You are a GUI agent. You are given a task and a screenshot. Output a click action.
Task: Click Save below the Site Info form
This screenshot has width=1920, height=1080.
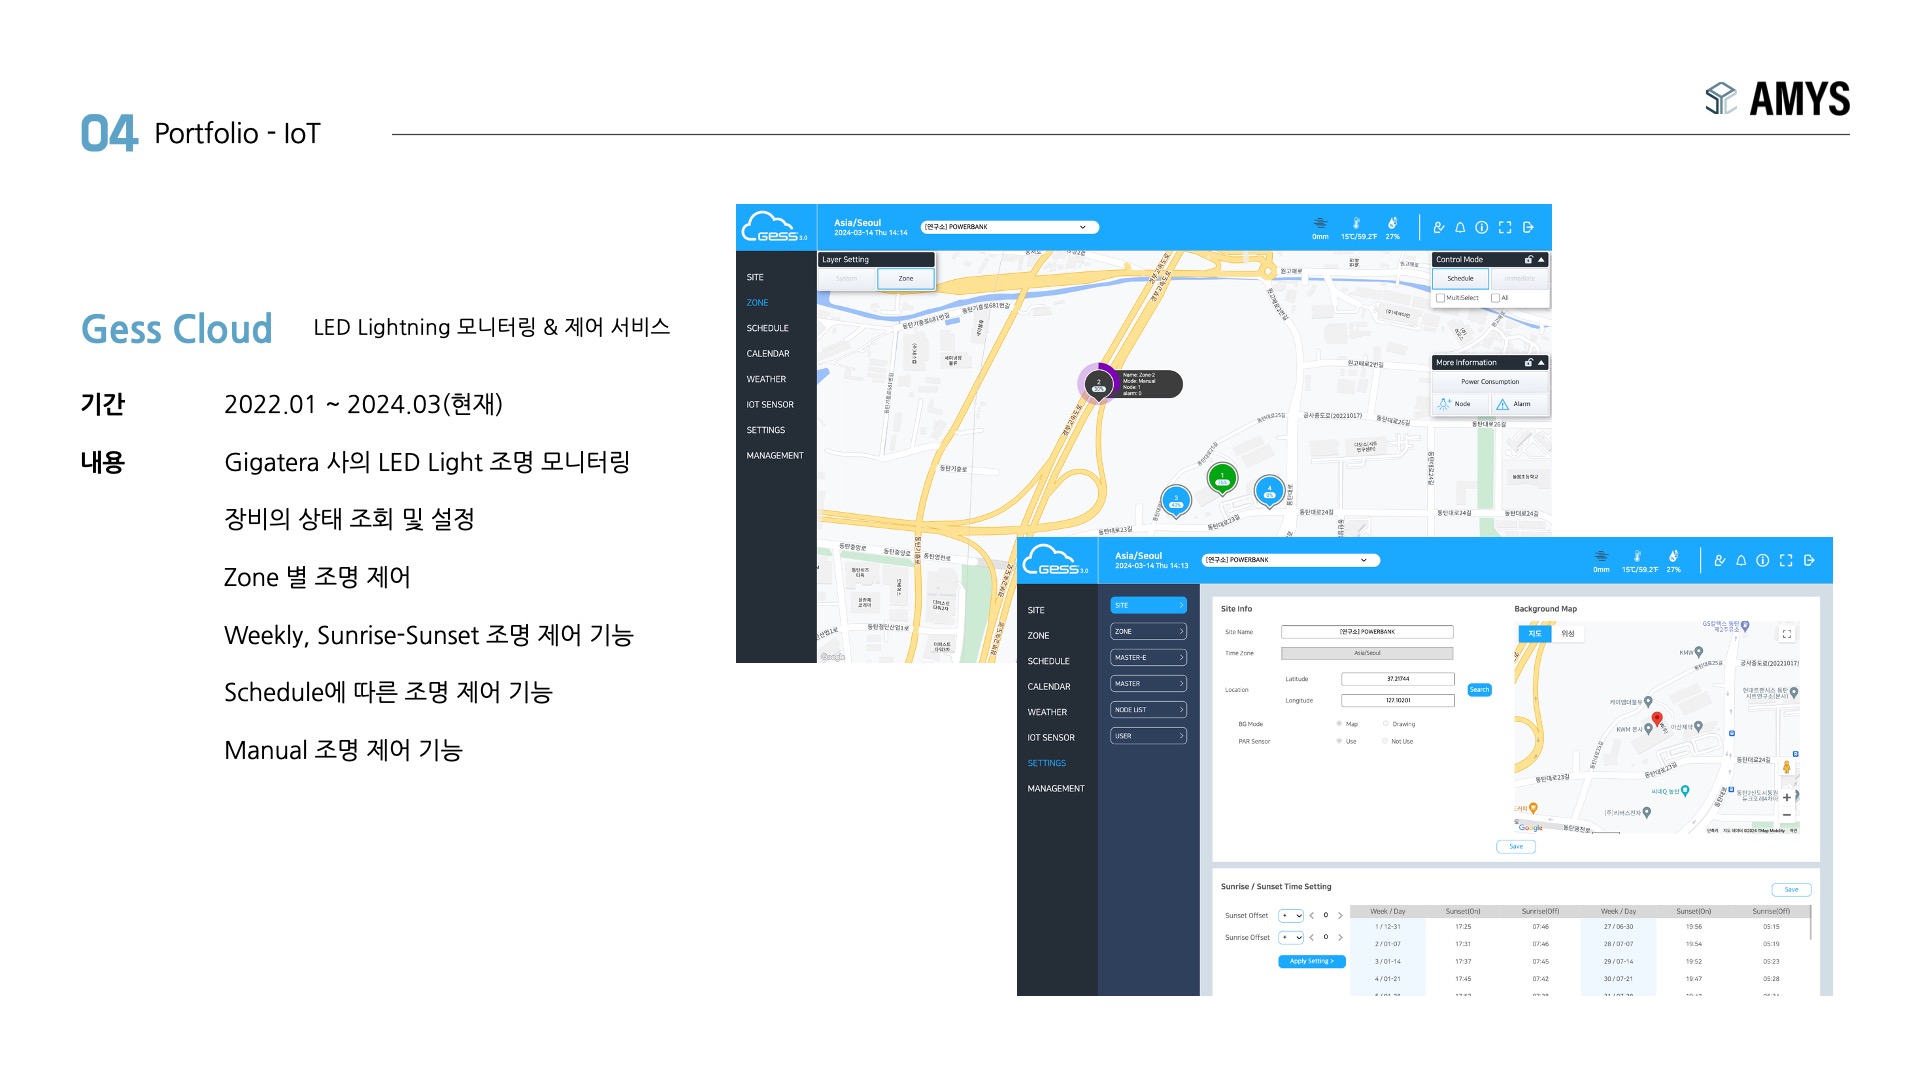pyautogui.click(x=1516, y=847)
